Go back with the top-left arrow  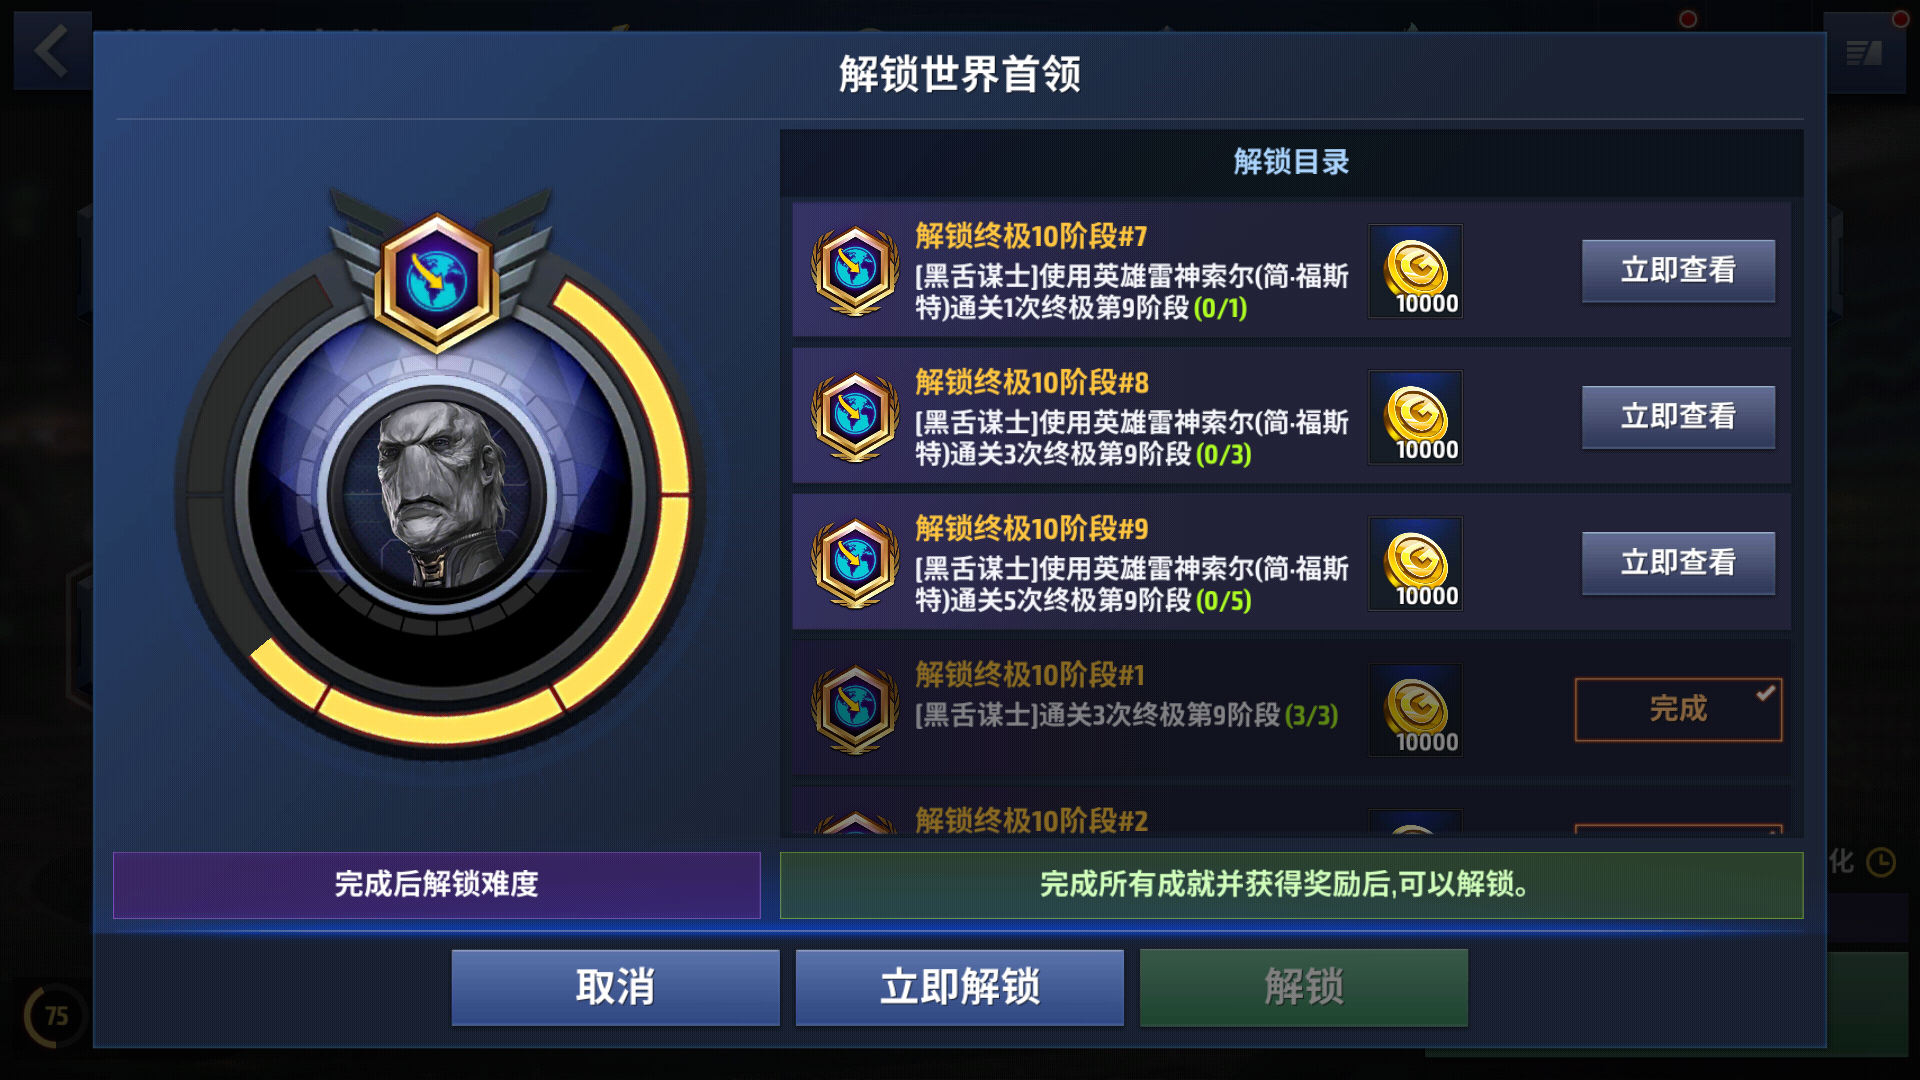pos(52,50)
